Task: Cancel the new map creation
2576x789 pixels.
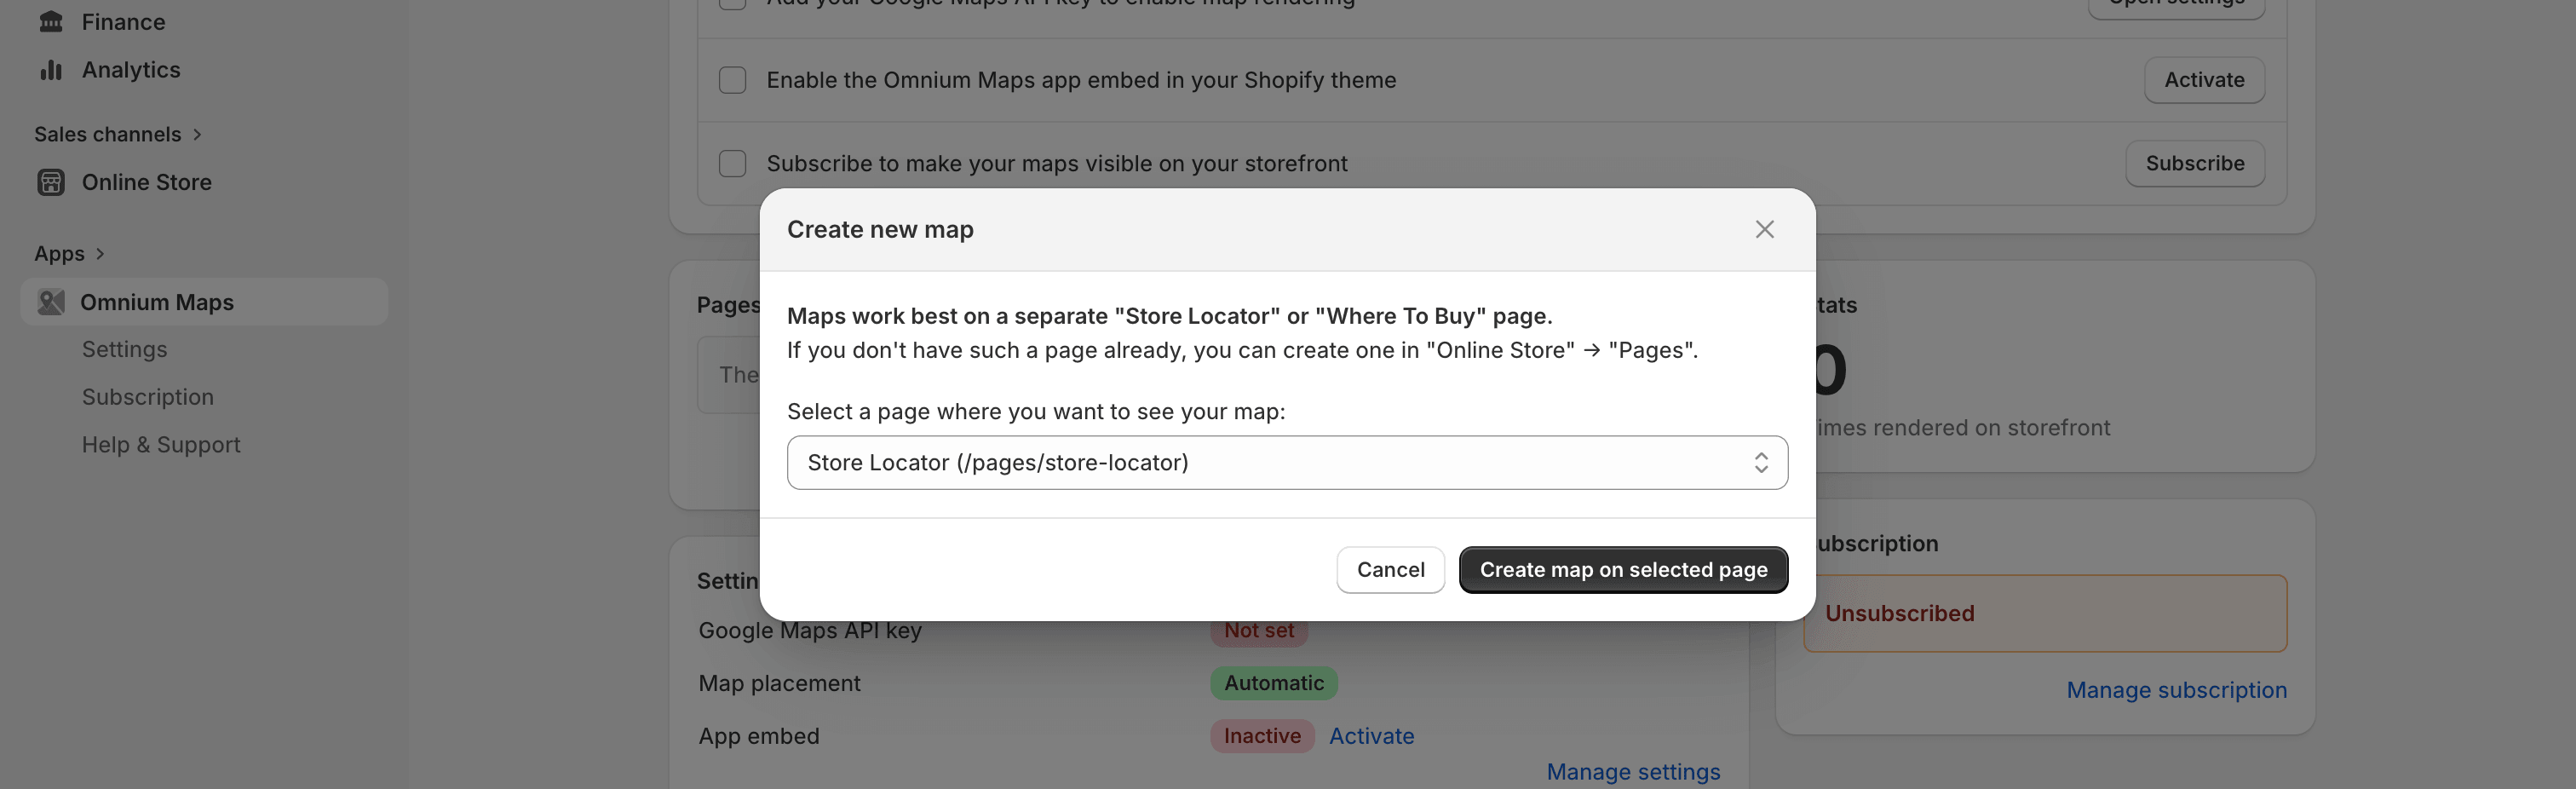Action: pos(1390,569)
